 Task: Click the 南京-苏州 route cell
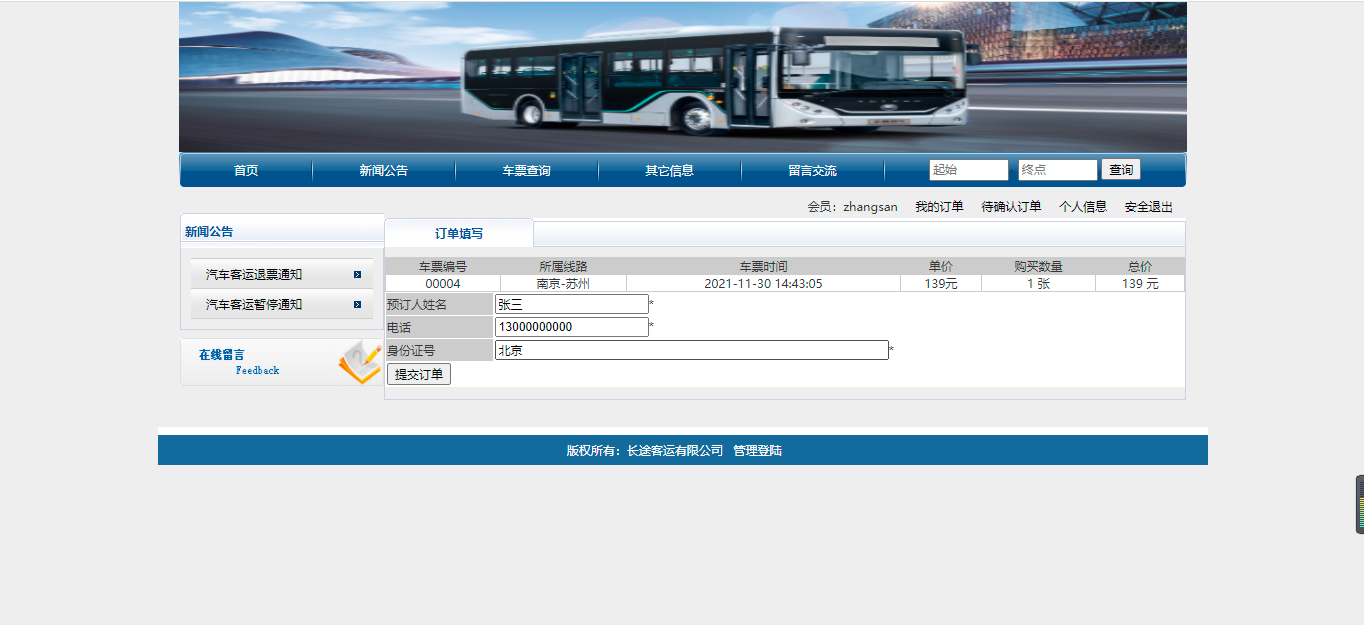(x=563, y=284)
